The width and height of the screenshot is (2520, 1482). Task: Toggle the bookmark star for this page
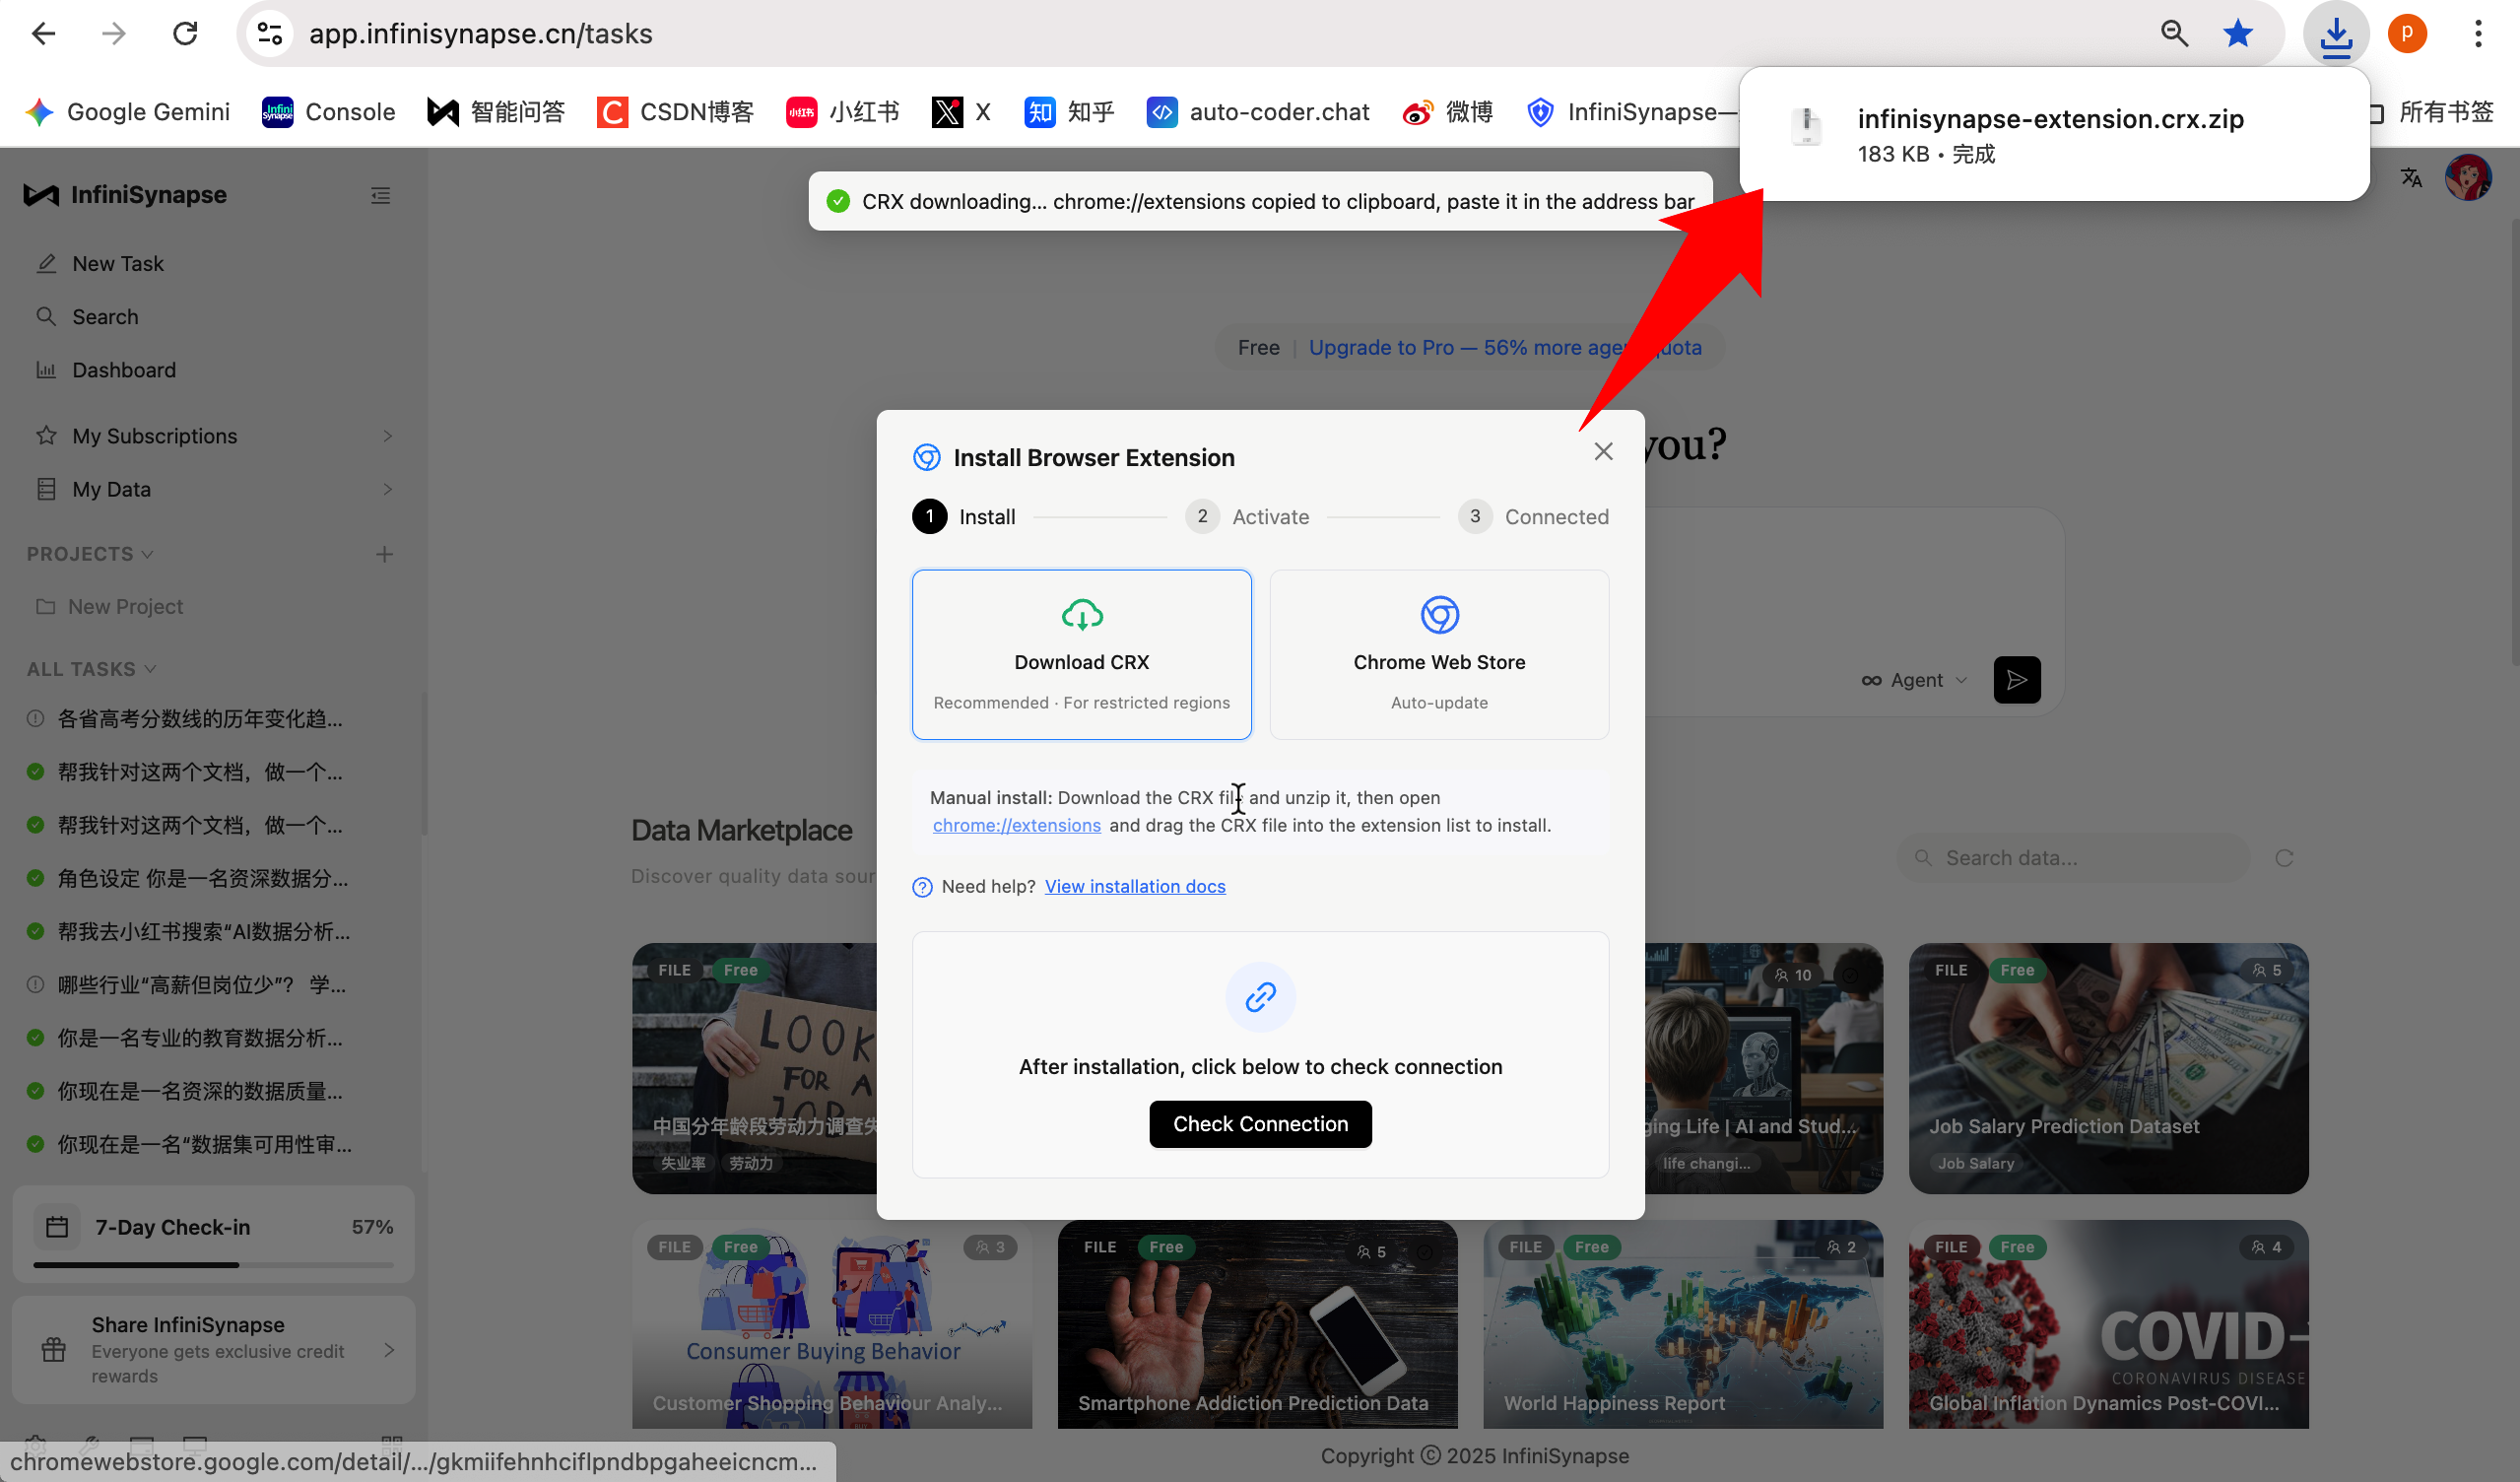tap(2238, 34)
